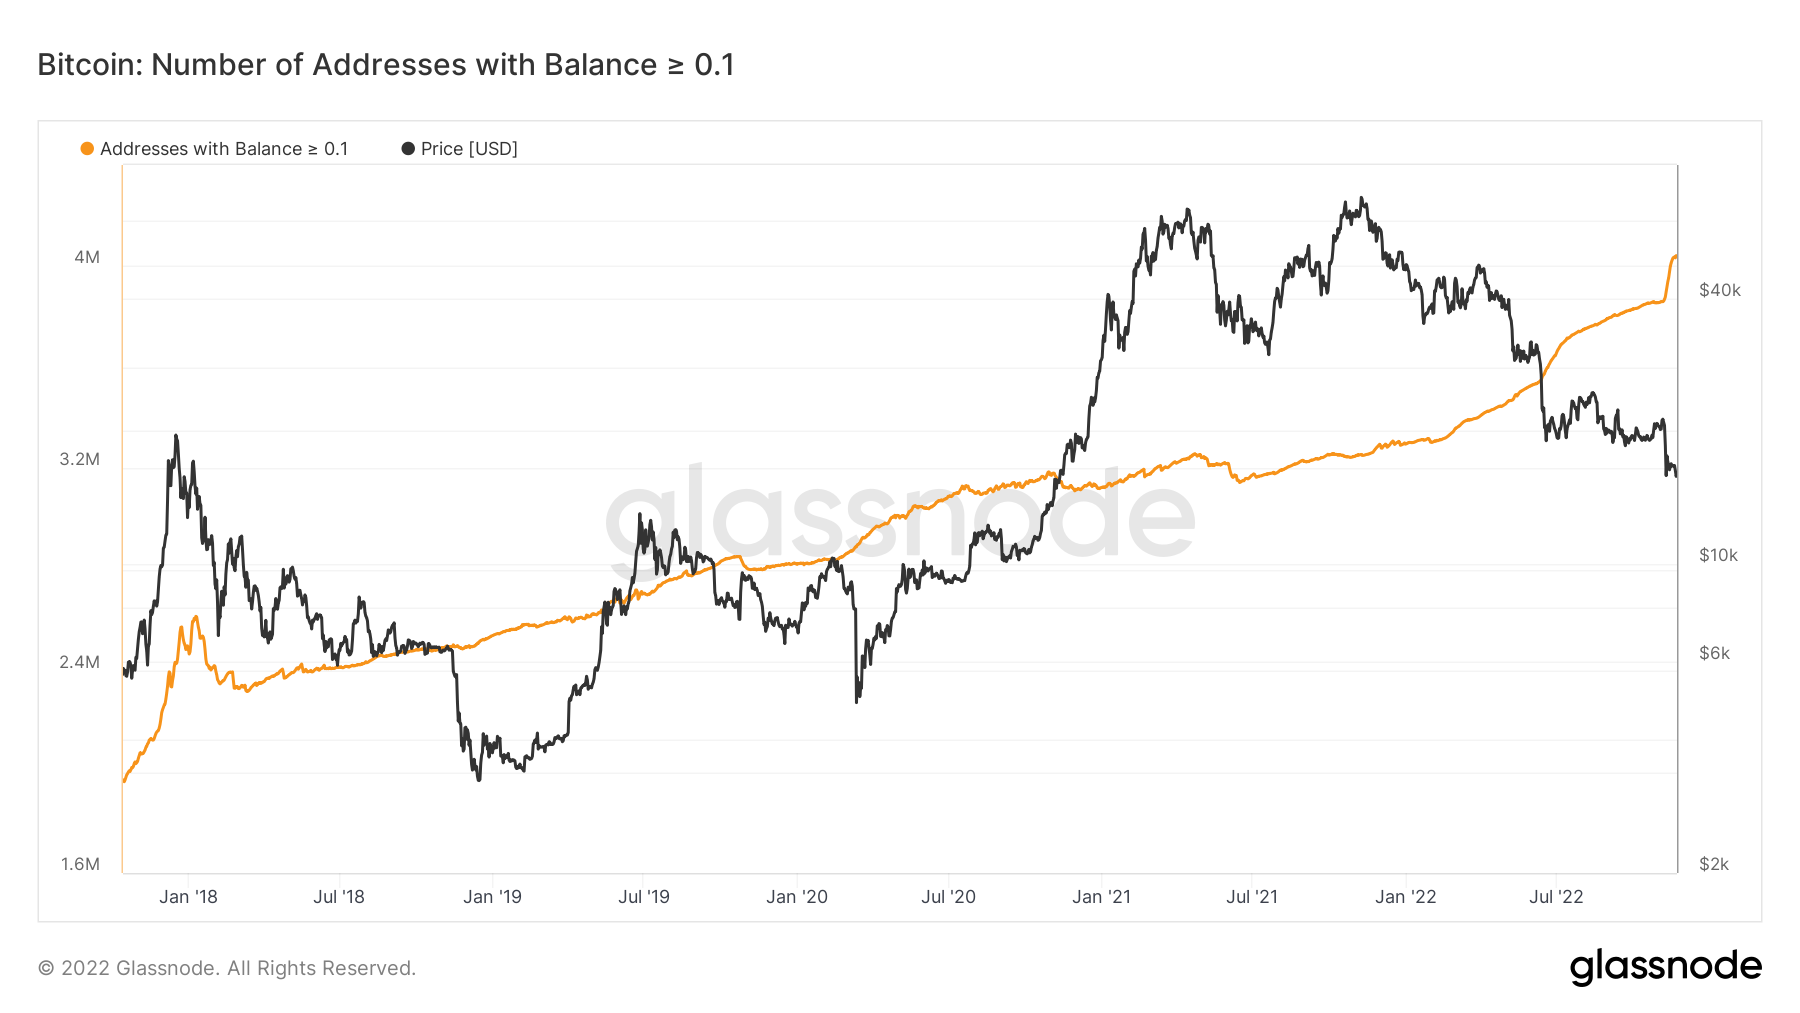Click the orange Addresses legend dot
The width and height of the screenshot is (1800, 1013).
coord(87,149)
